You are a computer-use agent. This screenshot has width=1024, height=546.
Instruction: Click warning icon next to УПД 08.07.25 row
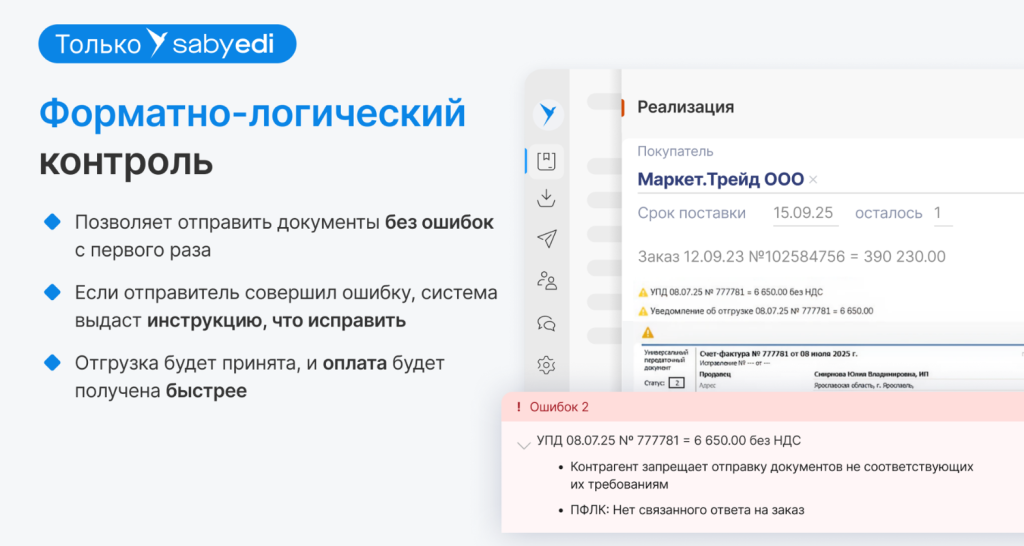(643, 293)
